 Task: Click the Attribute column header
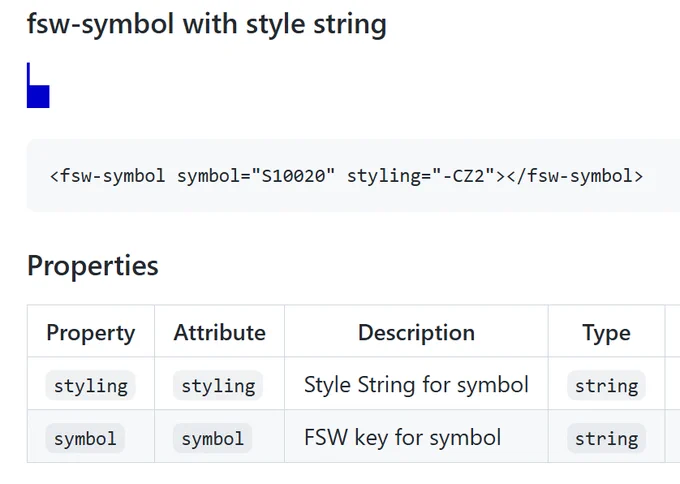pos(219,332)
